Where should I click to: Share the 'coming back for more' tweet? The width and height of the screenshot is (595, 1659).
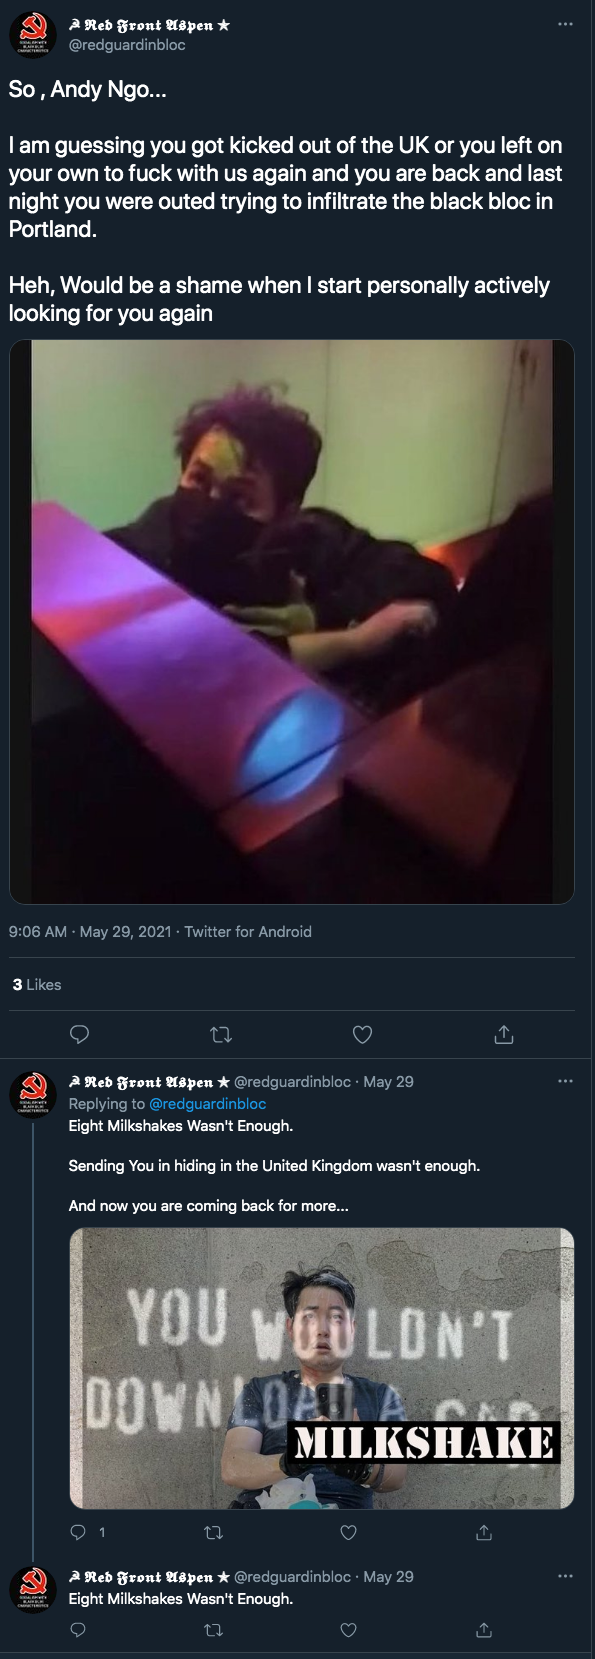coord(484,1532)
